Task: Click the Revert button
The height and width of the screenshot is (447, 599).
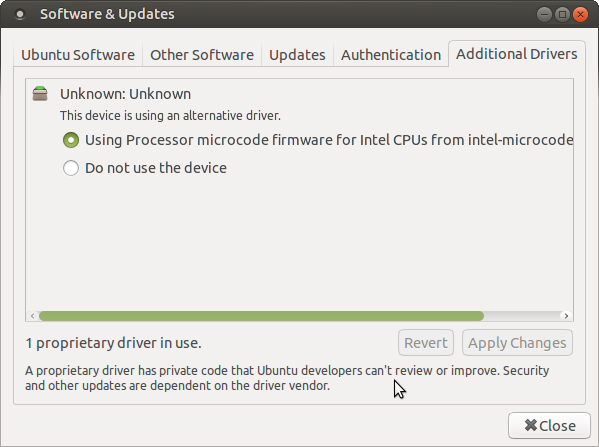Action: coord(426,343)
